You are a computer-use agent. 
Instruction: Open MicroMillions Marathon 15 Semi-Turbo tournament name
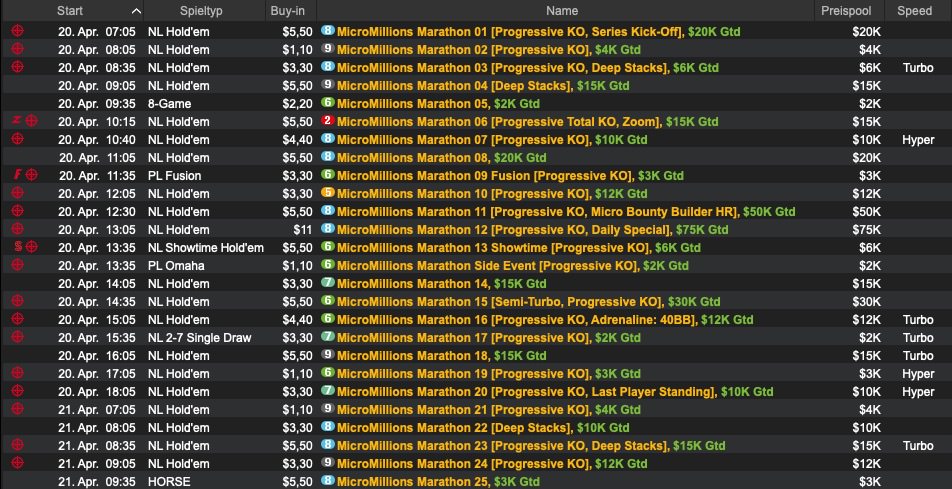click(528, 301)
